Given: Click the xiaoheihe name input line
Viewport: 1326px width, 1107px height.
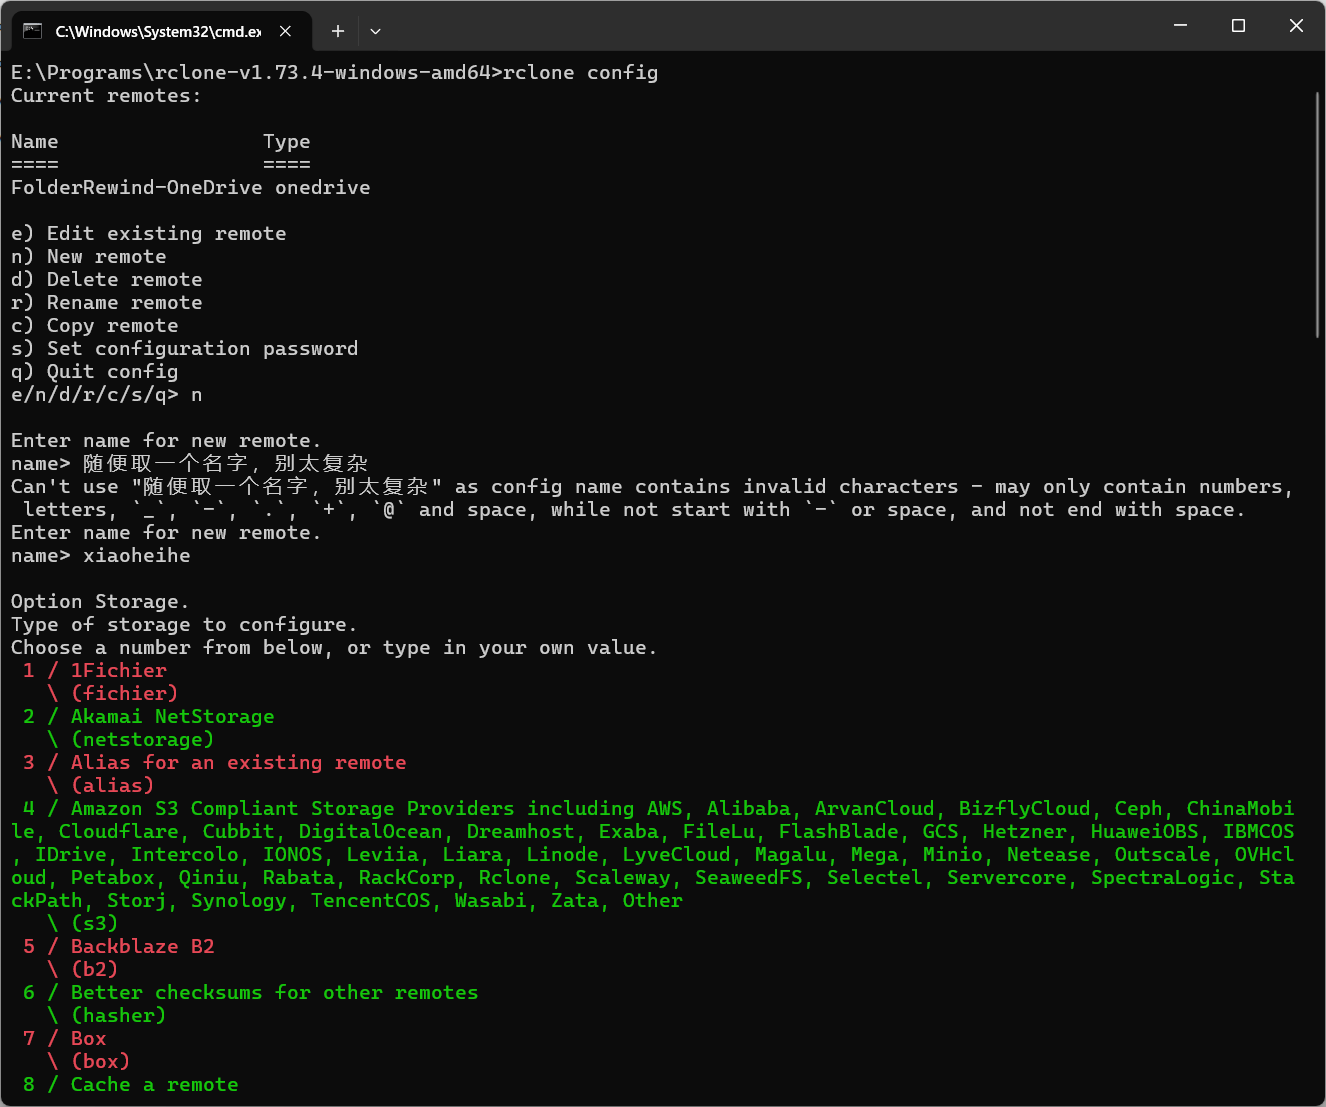Looking at the screenshot, I should 137,555.
